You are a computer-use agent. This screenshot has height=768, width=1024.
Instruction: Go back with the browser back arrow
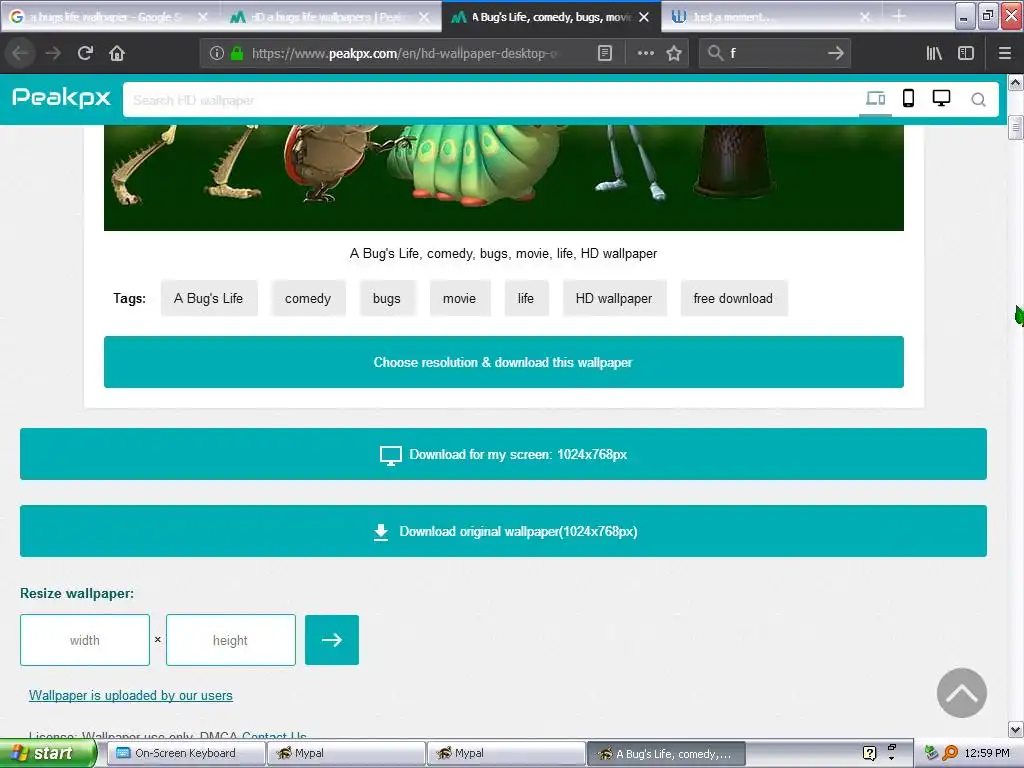point(21,53)
